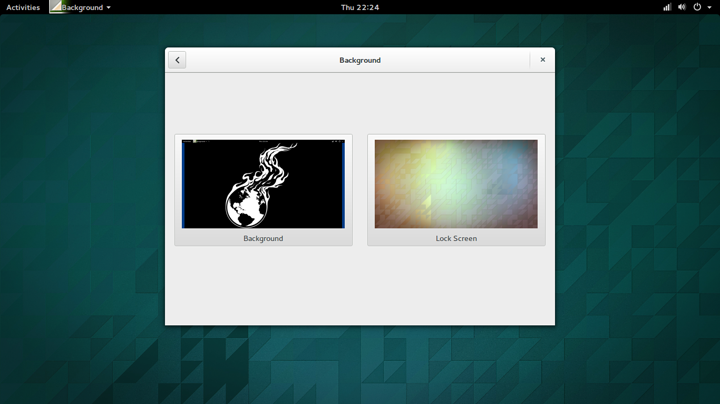Open the Activities overview

(x=23, y=7)
